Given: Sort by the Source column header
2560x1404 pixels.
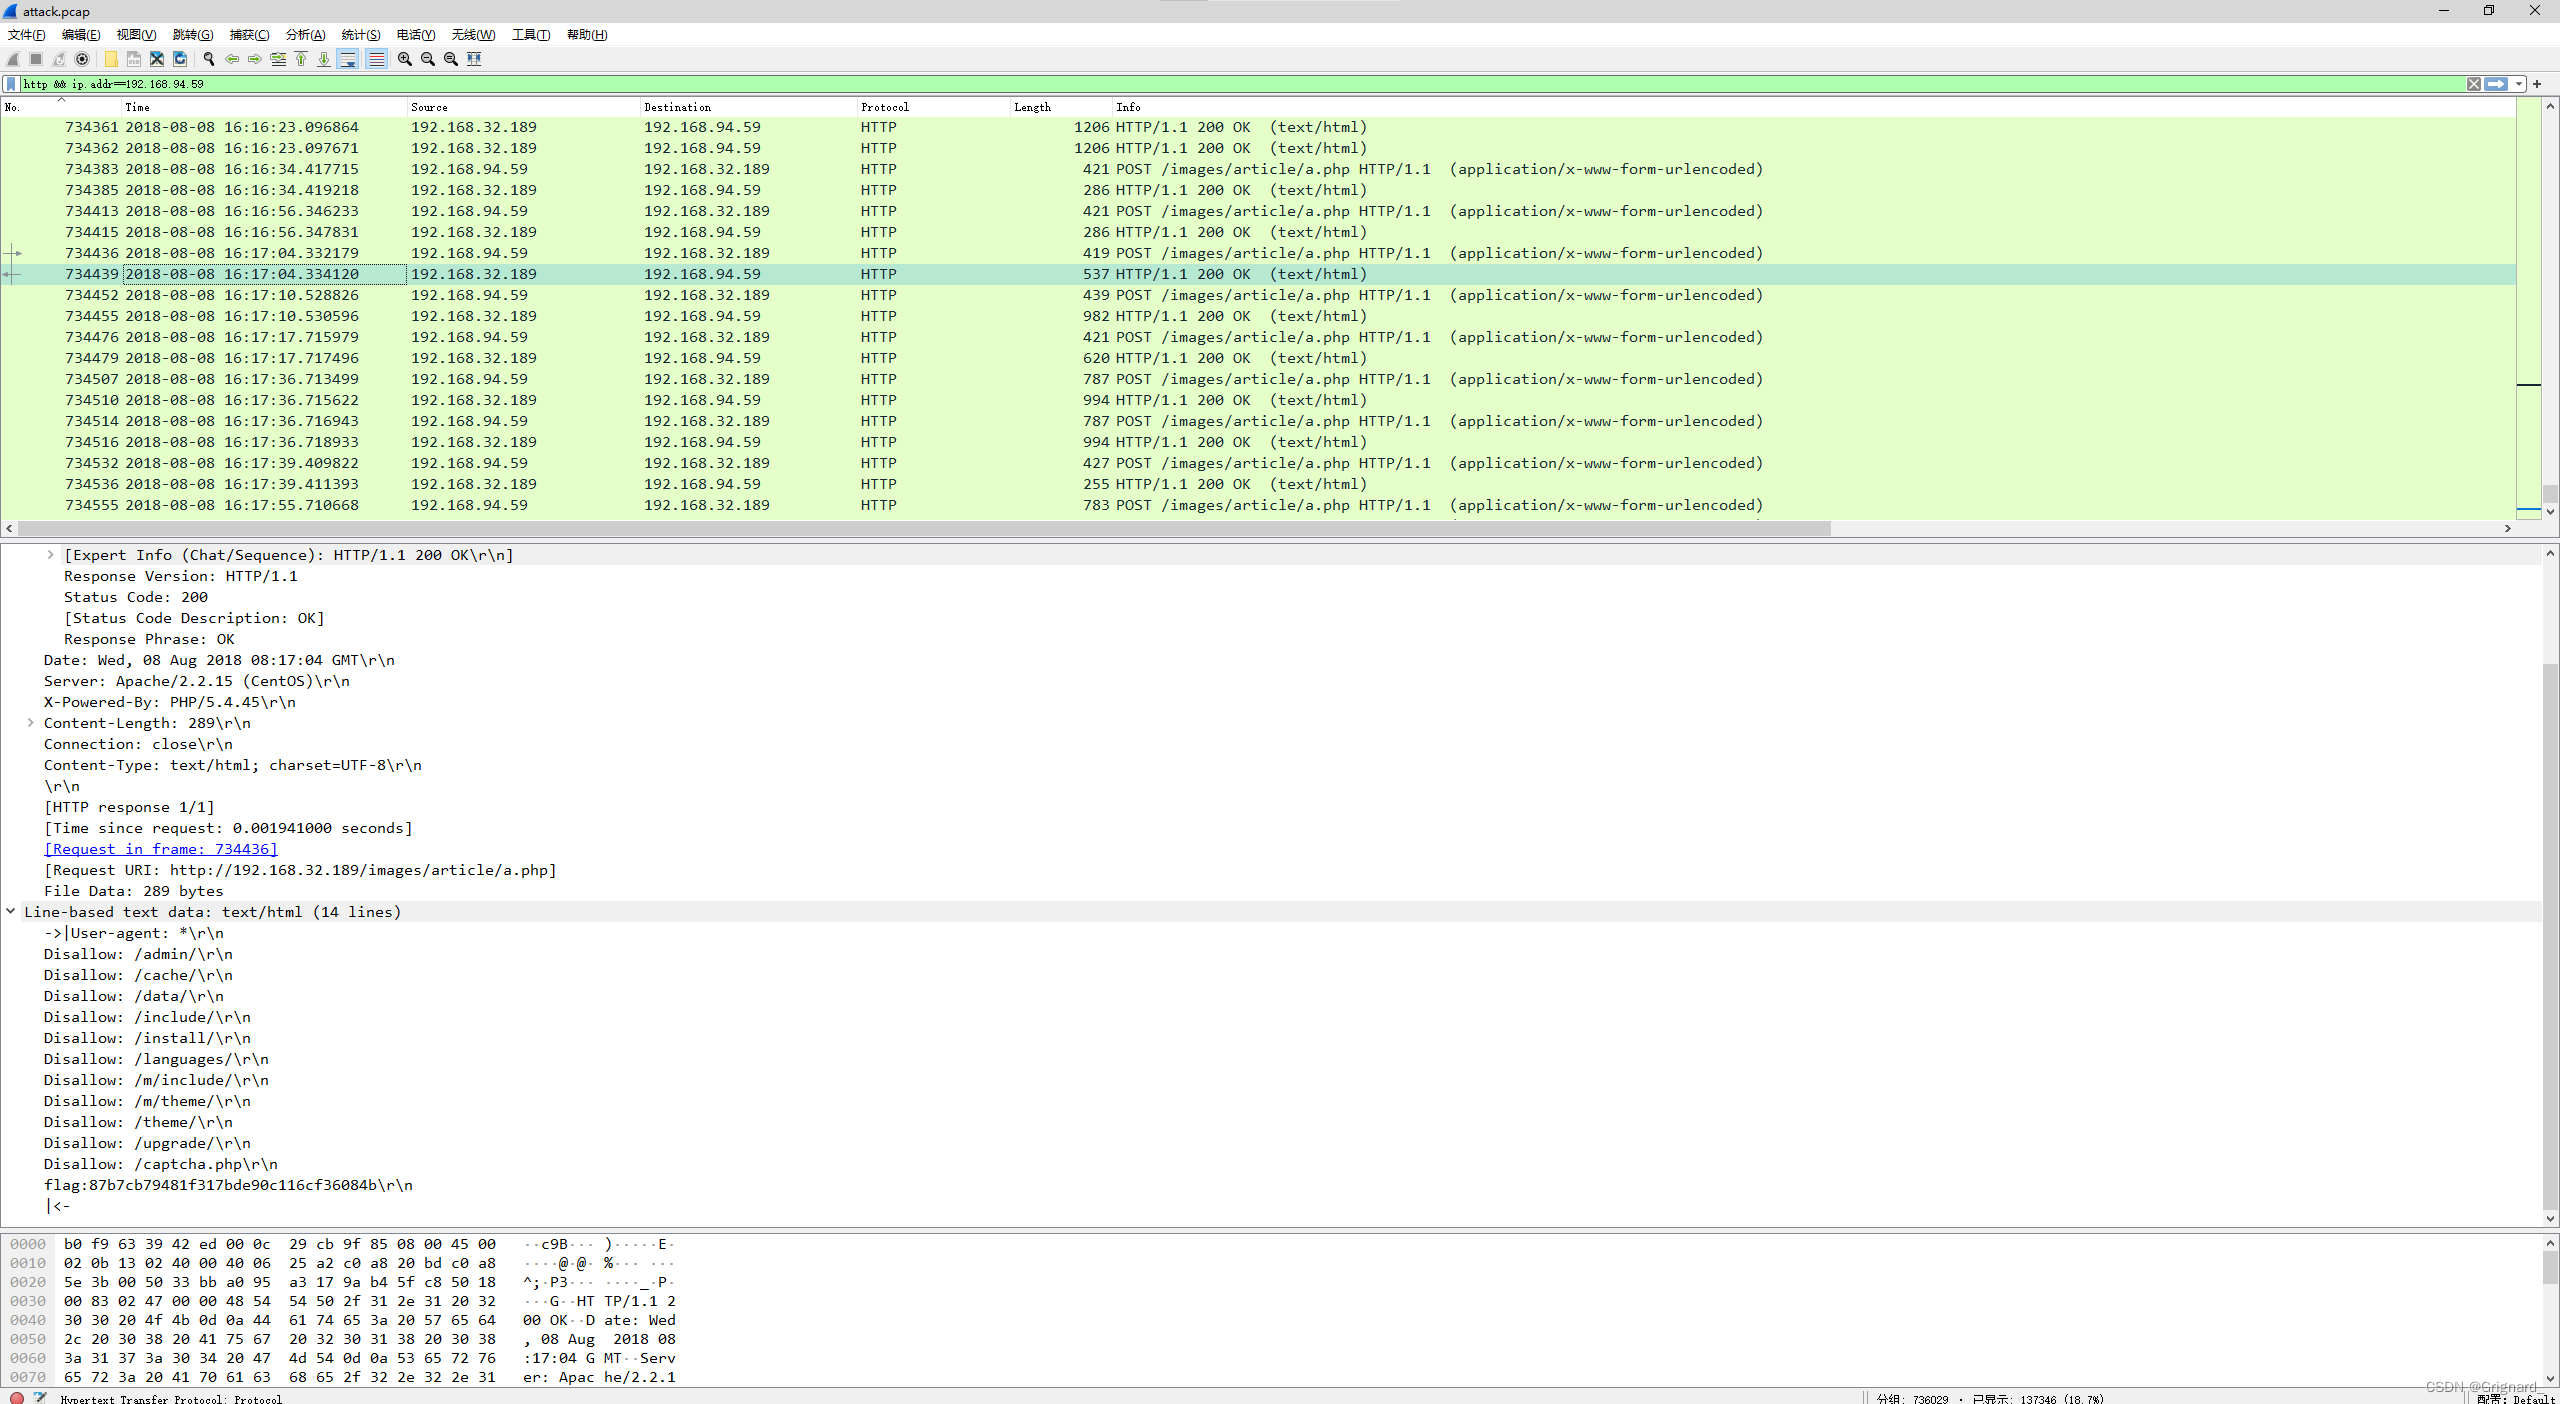Looking at the screenshot, I should (523, 107).
